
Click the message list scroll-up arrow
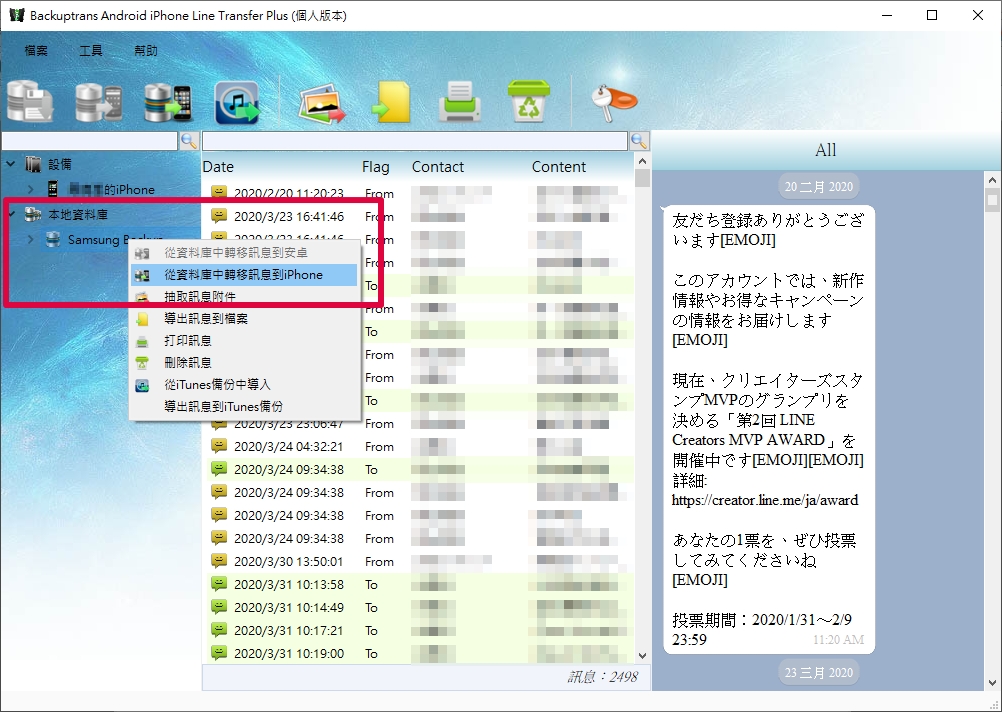pos(642,162)
